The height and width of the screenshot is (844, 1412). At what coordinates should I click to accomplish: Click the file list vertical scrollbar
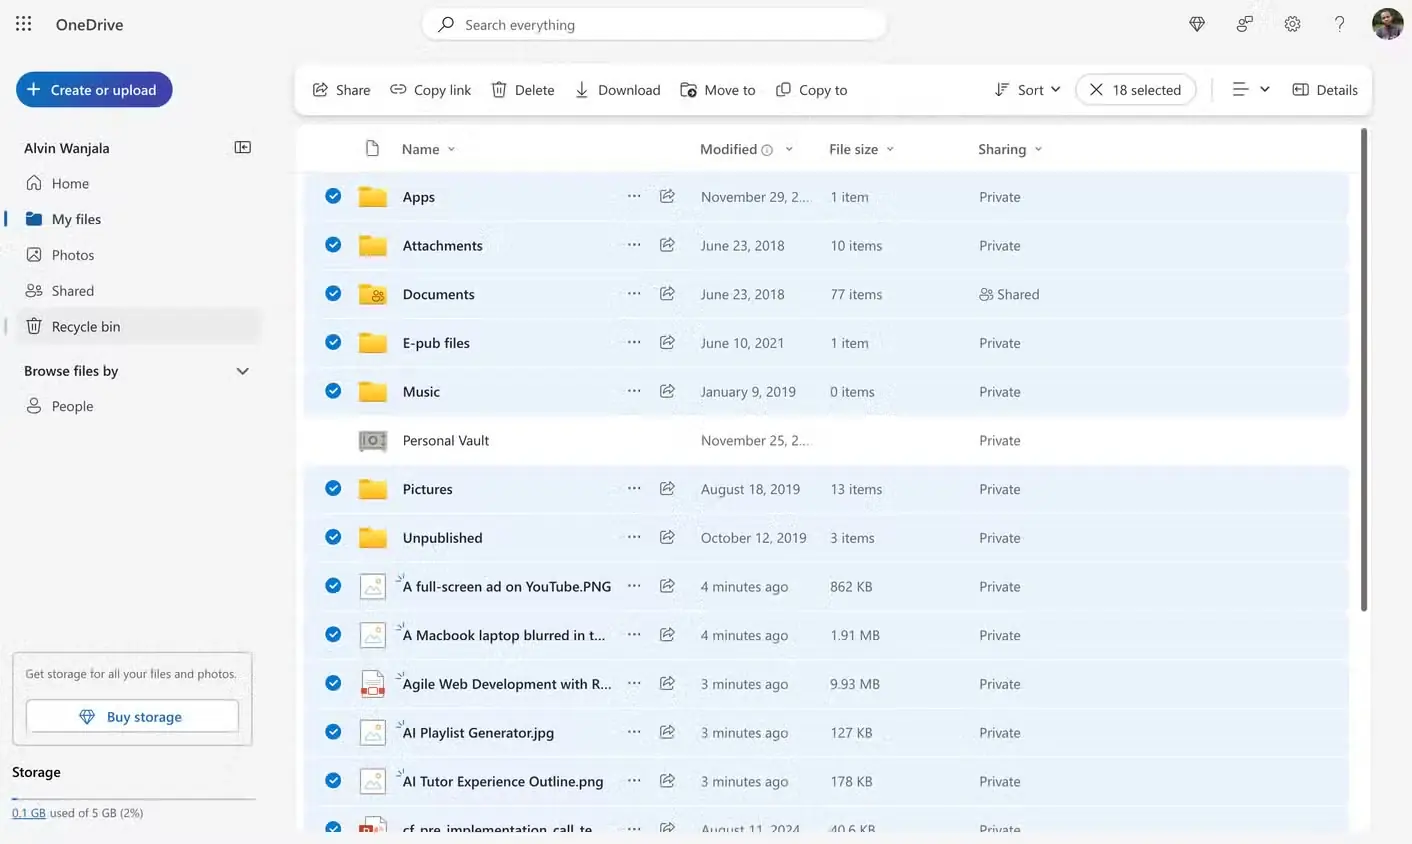1363,370
